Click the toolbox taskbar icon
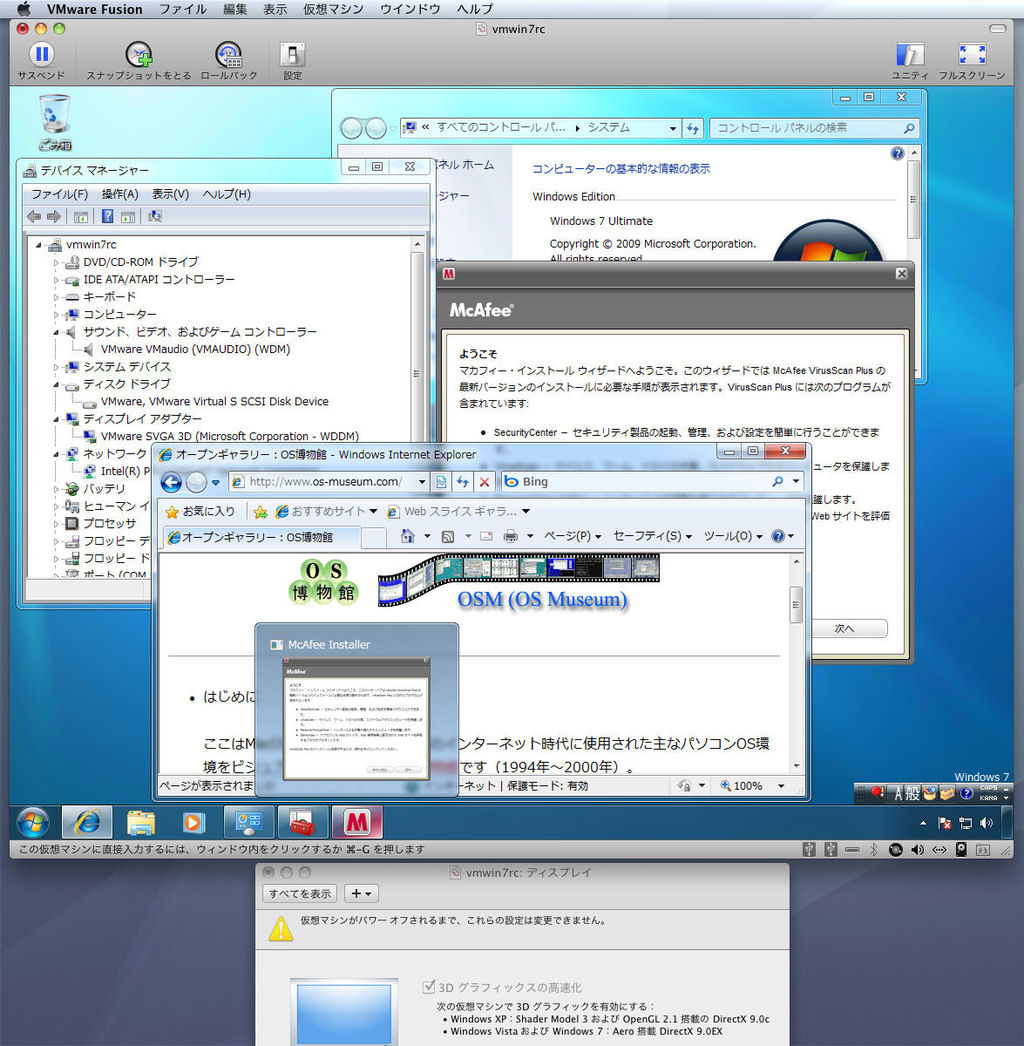 pyautogui.click(x=302, y=822)
